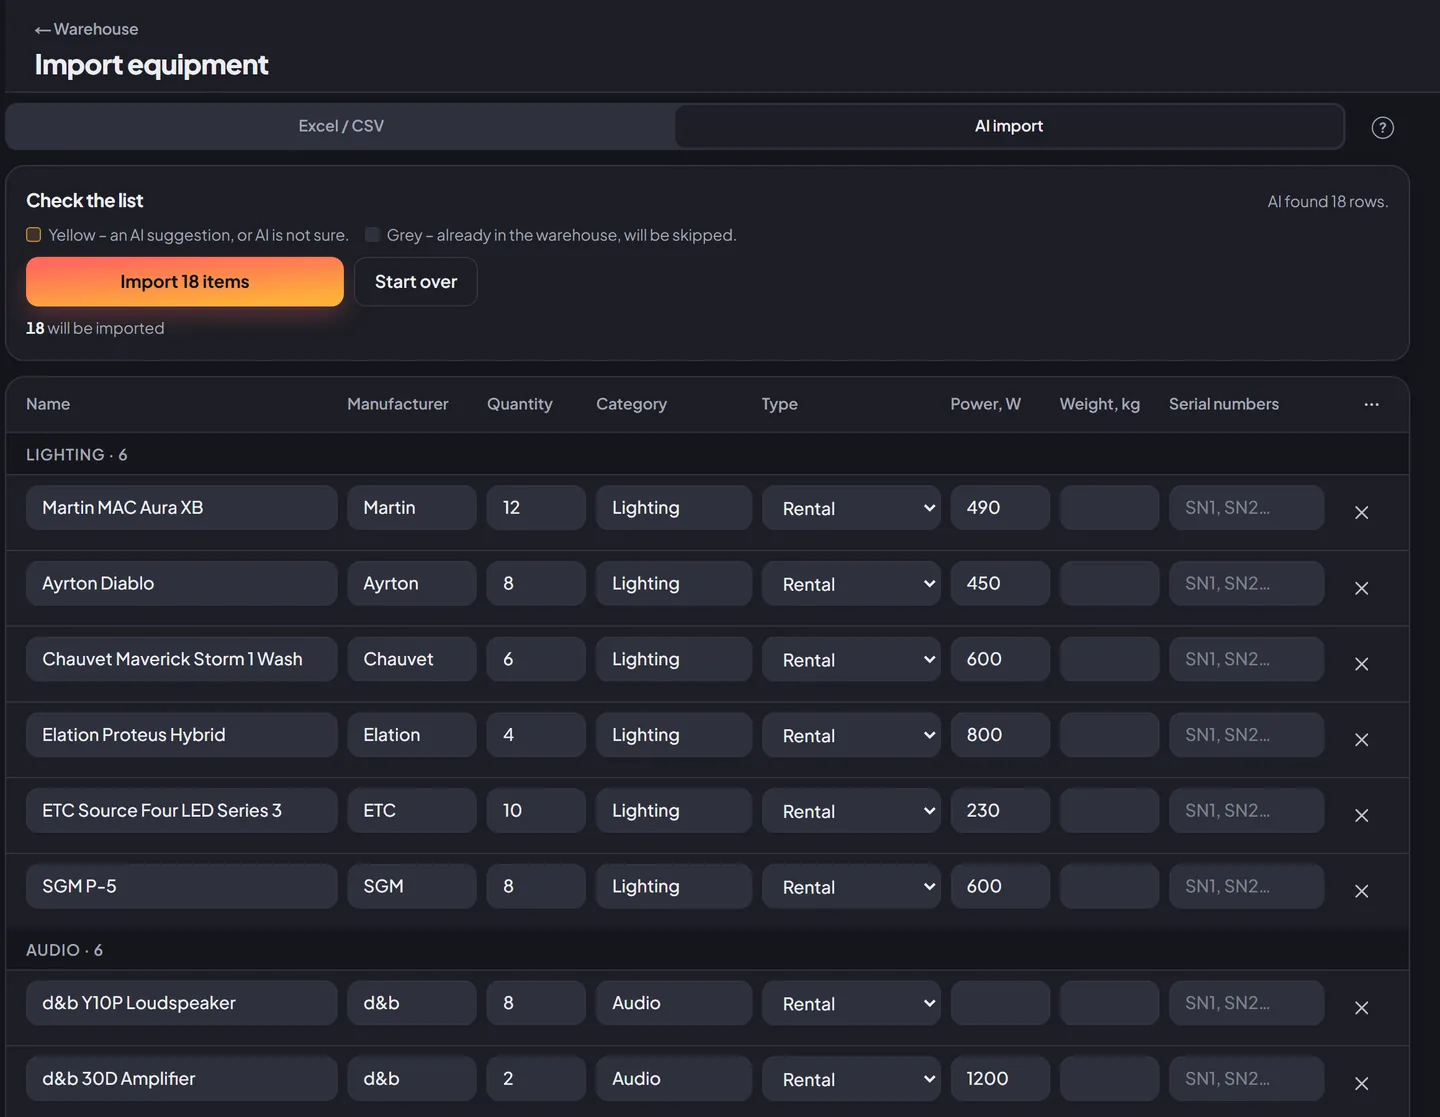Remove the Martin MAC Aura XB row
The image size is (1440, 1117).
click(1361, 512)
